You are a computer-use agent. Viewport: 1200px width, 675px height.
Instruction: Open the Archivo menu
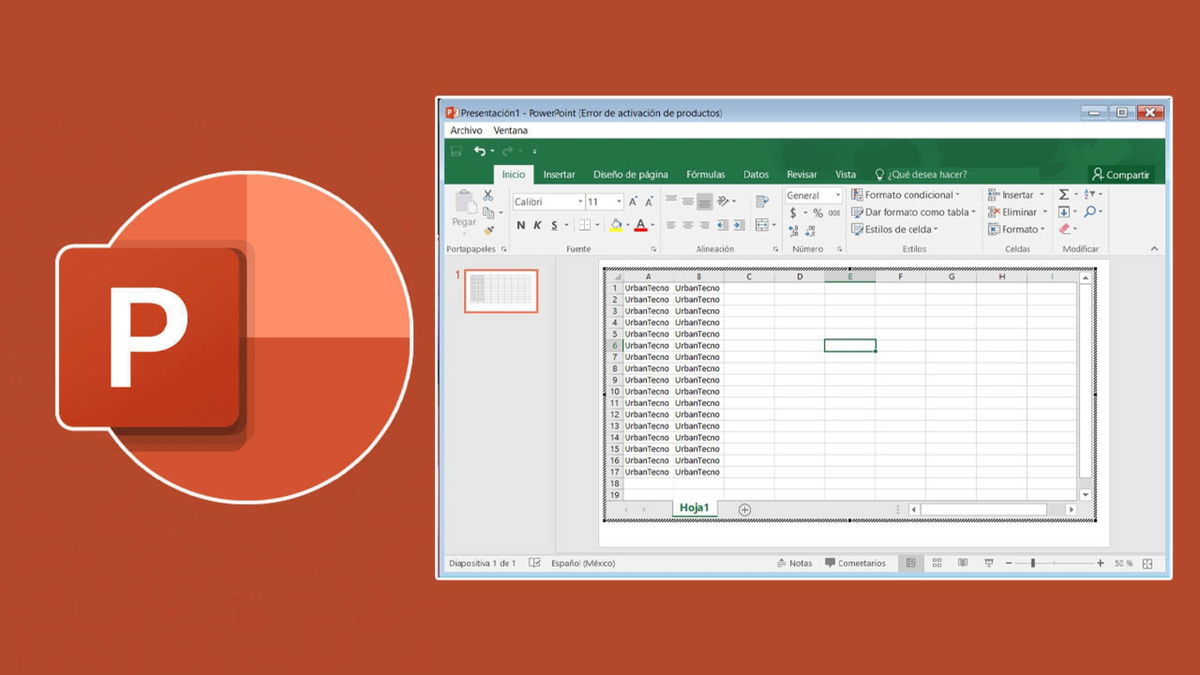(x=465, y=130)
